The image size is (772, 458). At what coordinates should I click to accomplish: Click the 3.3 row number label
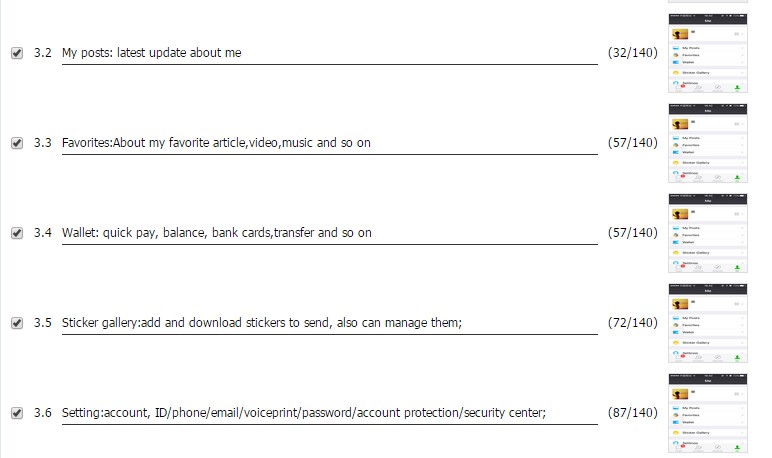click(x=43, y=143)
